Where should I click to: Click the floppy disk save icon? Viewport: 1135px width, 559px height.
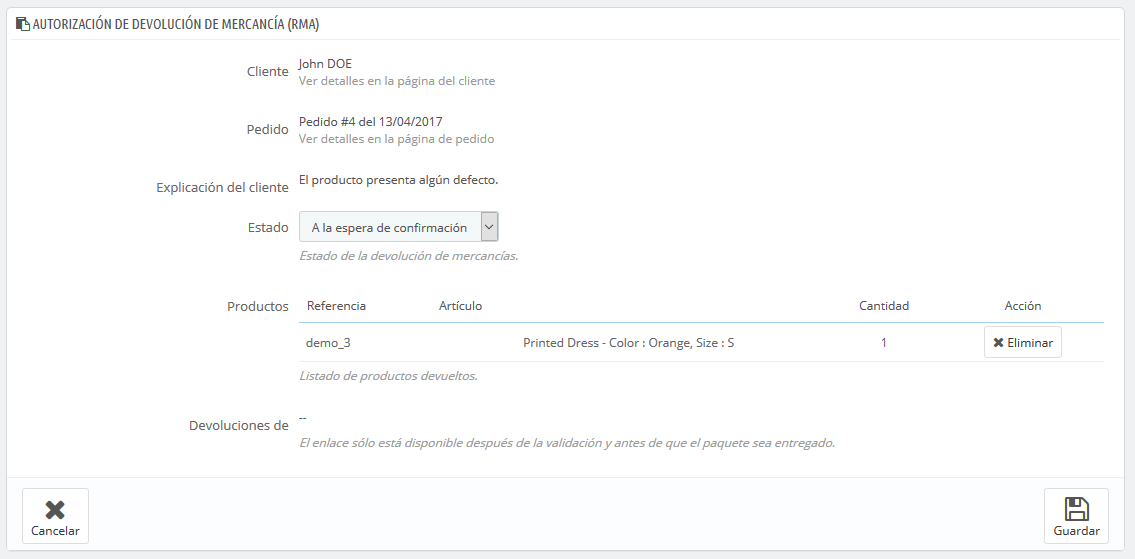tap(1076, 508)
